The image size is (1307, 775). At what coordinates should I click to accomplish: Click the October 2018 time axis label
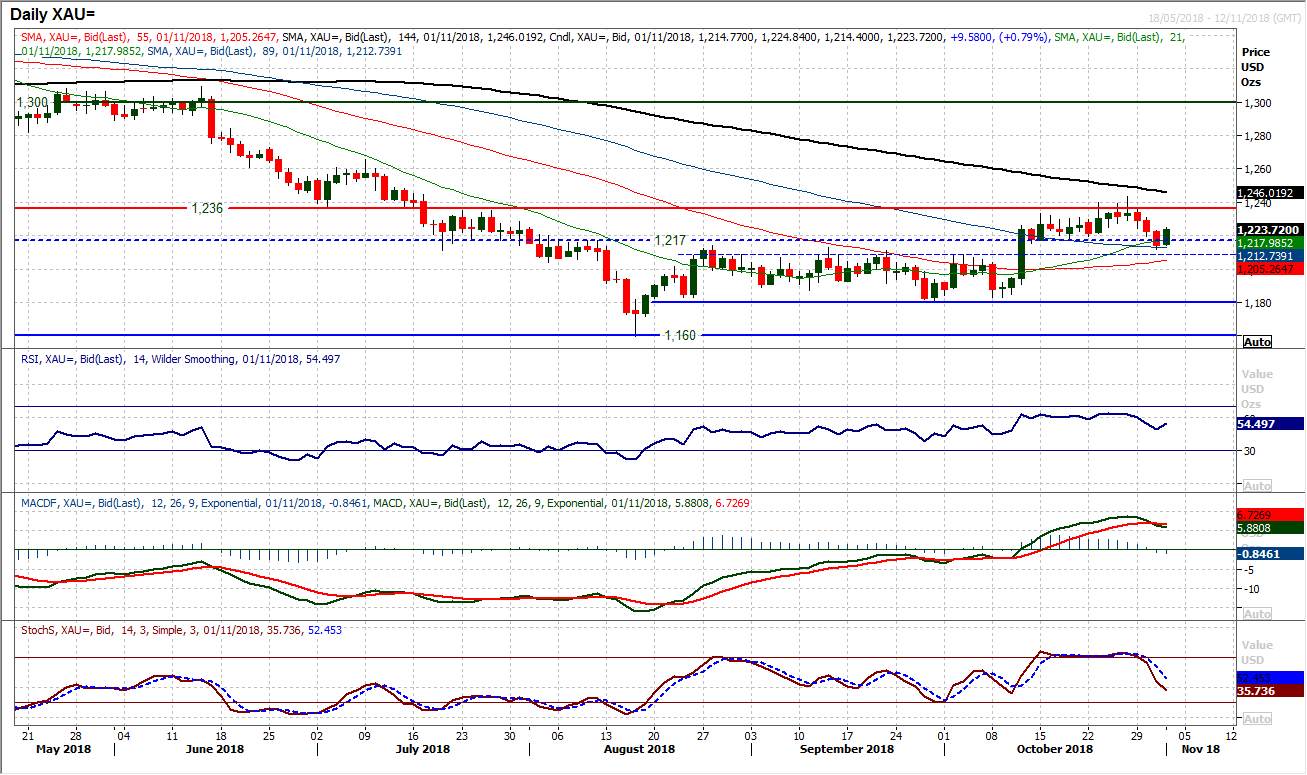1055,748
